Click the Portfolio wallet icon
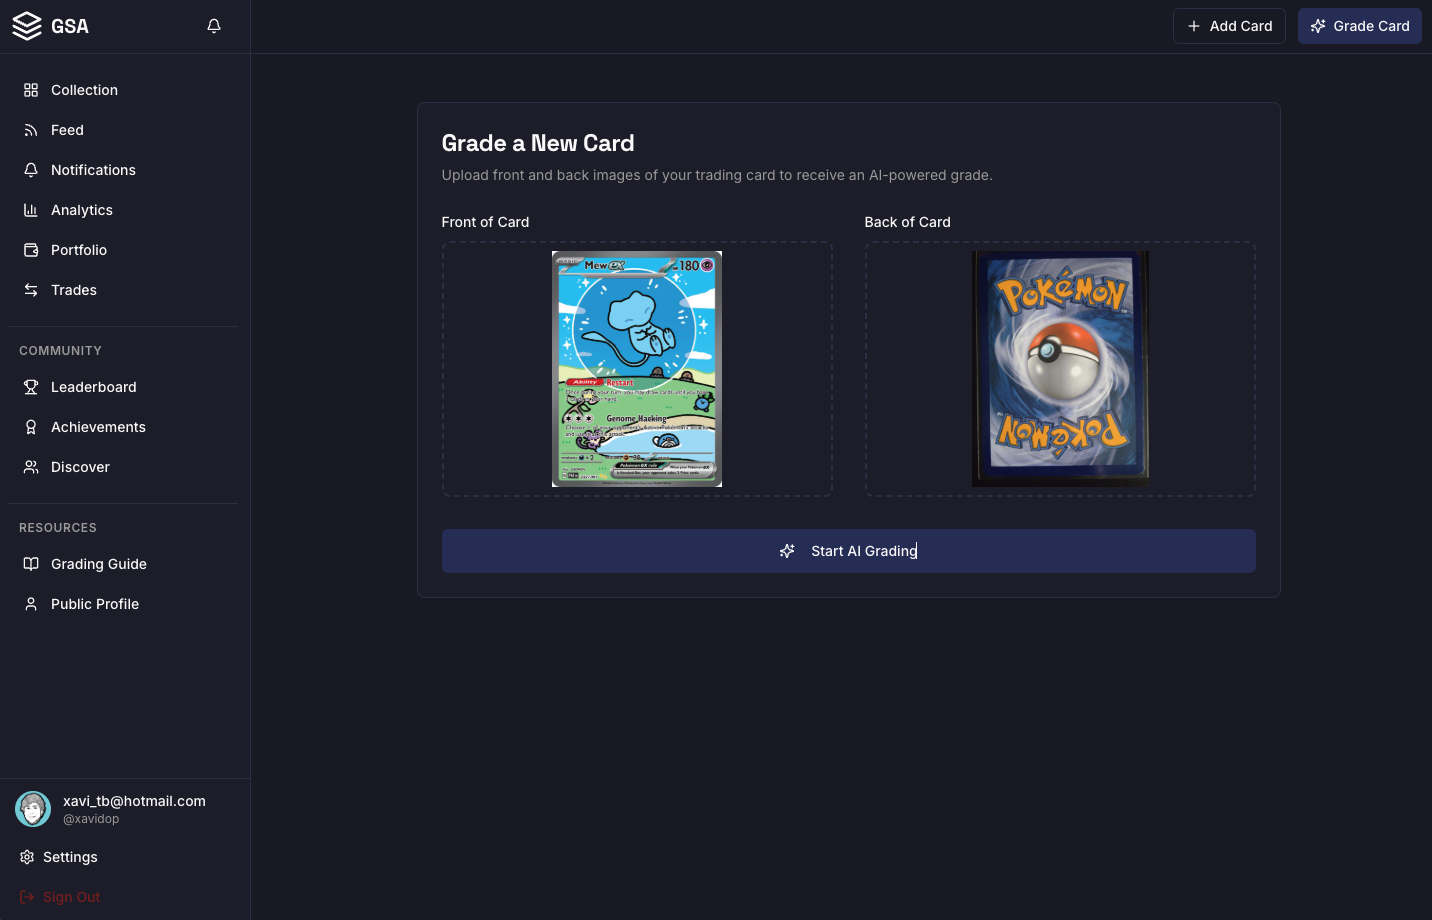Viewport: 1432px width, 920px height. [31, 250]
